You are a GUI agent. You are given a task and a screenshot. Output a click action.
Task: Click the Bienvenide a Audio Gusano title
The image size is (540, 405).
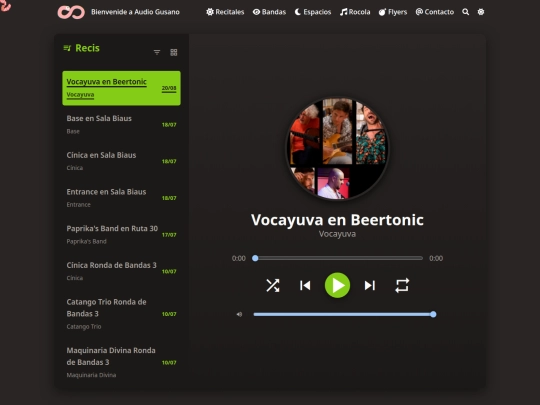[x=135, y=12]
